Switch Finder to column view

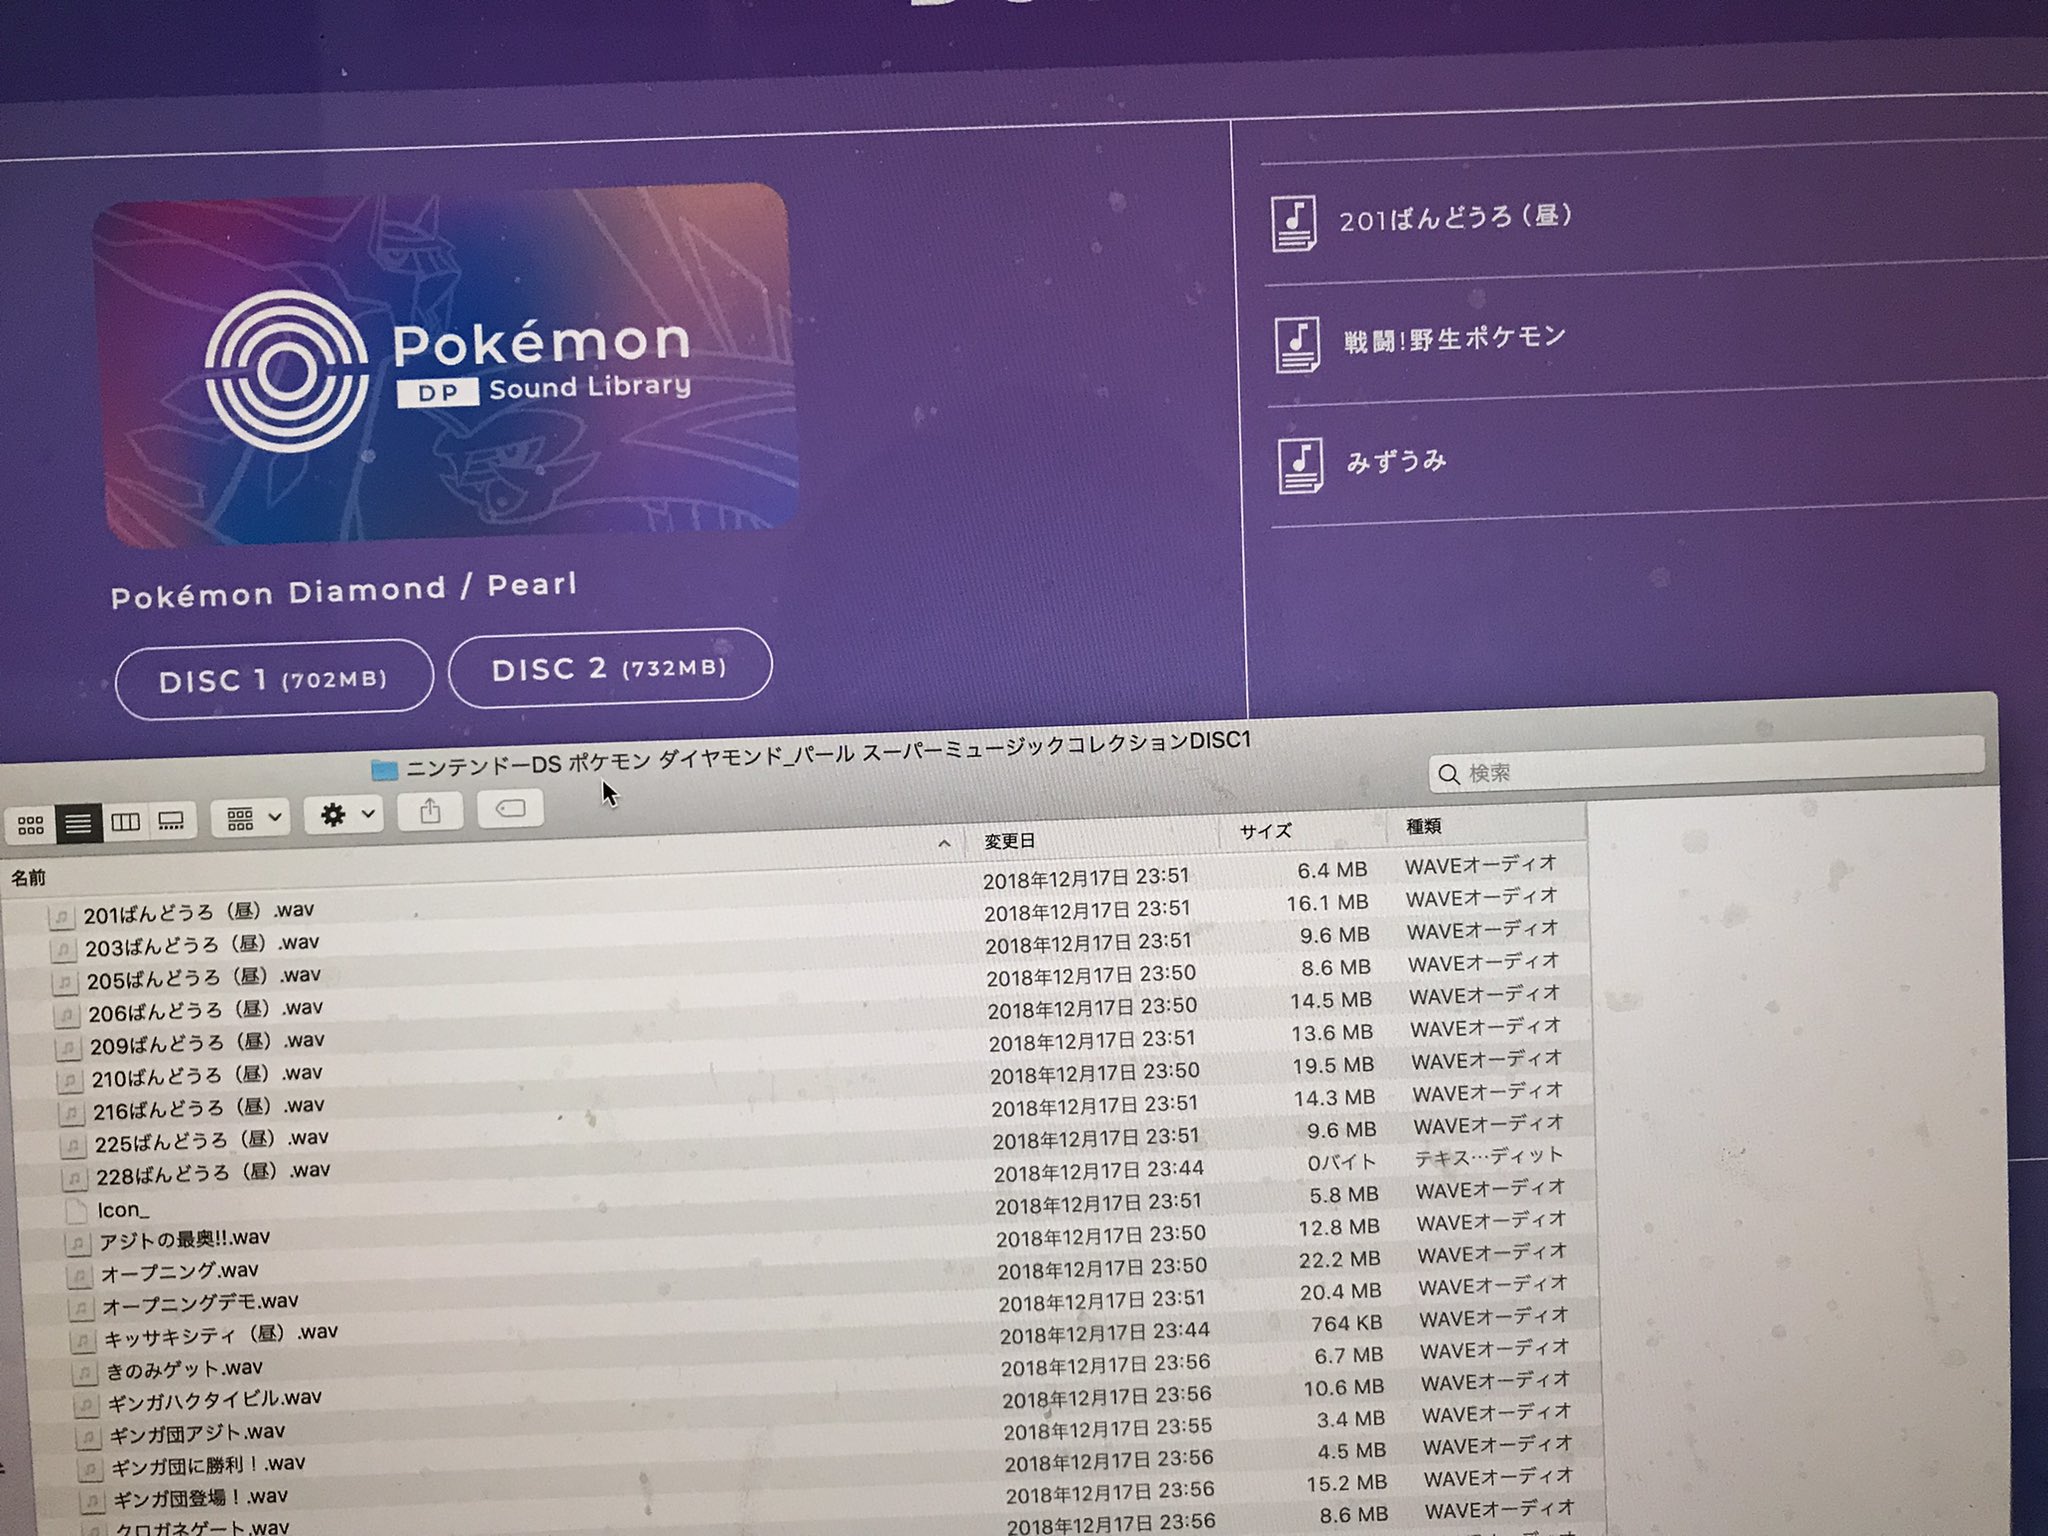(125, 822)
